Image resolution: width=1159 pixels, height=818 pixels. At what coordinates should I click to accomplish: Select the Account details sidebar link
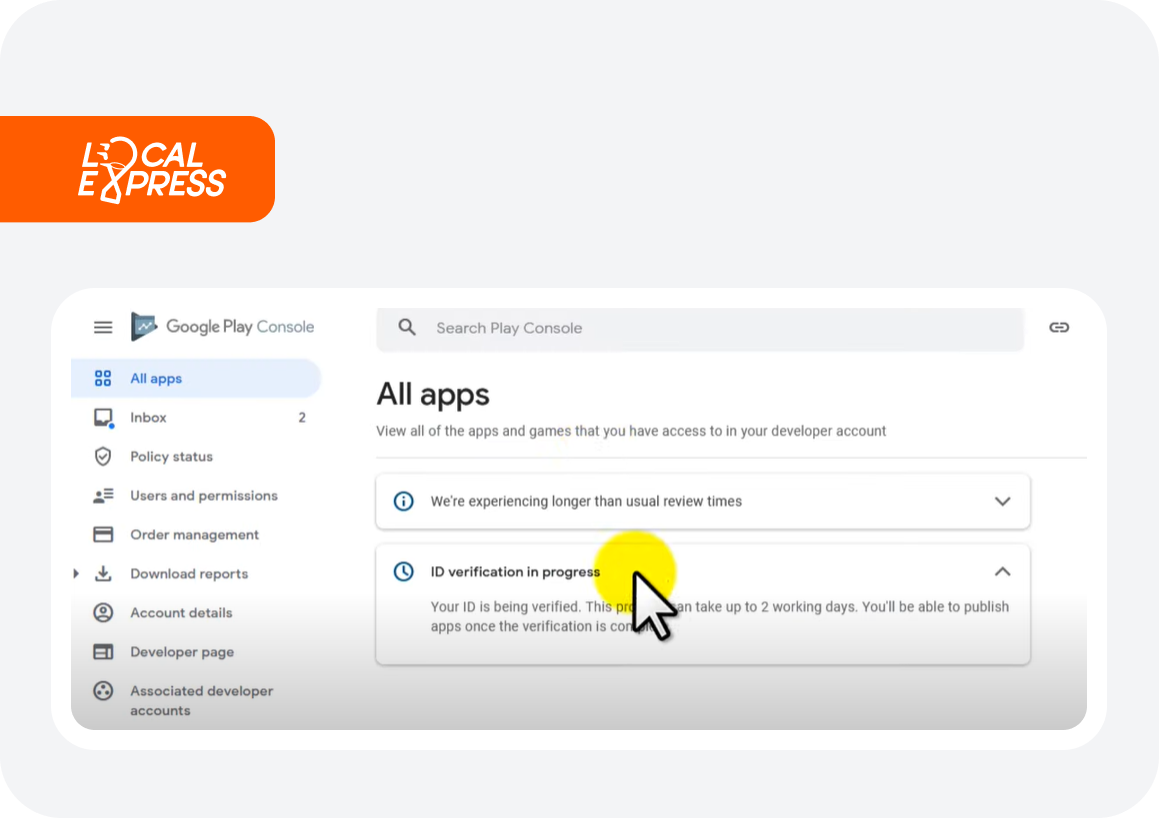click(181, 612)
